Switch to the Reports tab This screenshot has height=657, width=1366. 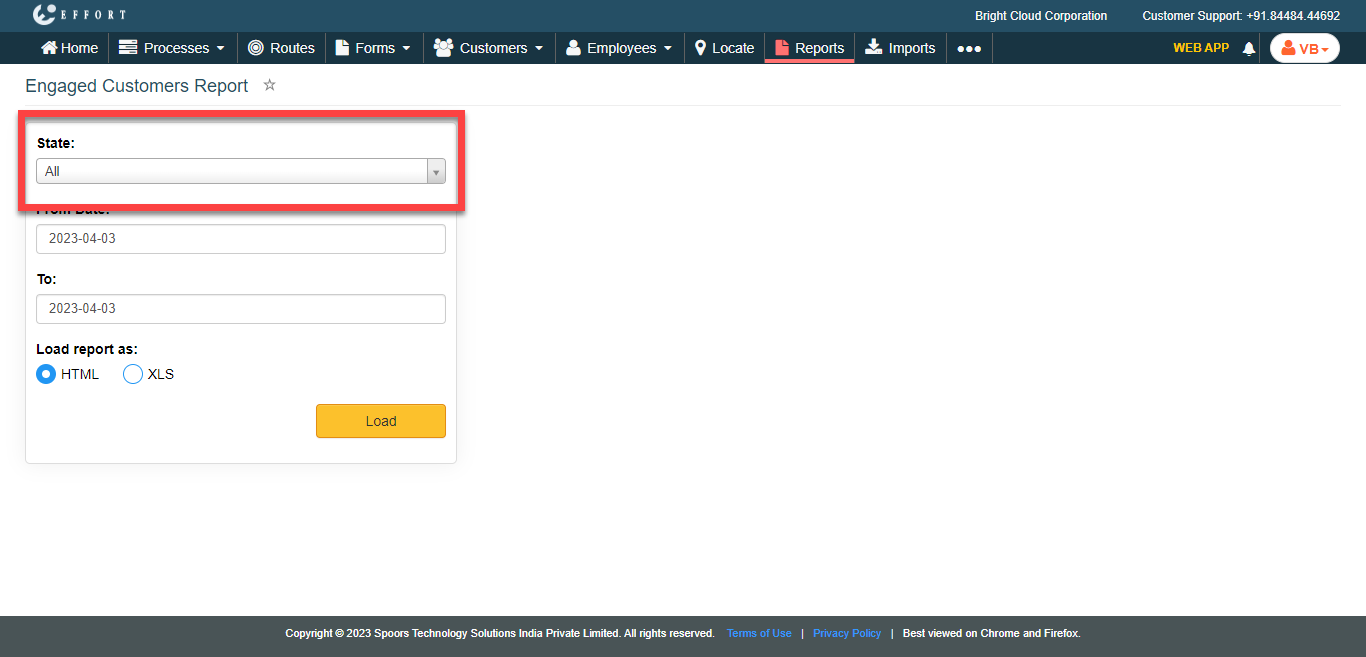(x=809, y=48)
